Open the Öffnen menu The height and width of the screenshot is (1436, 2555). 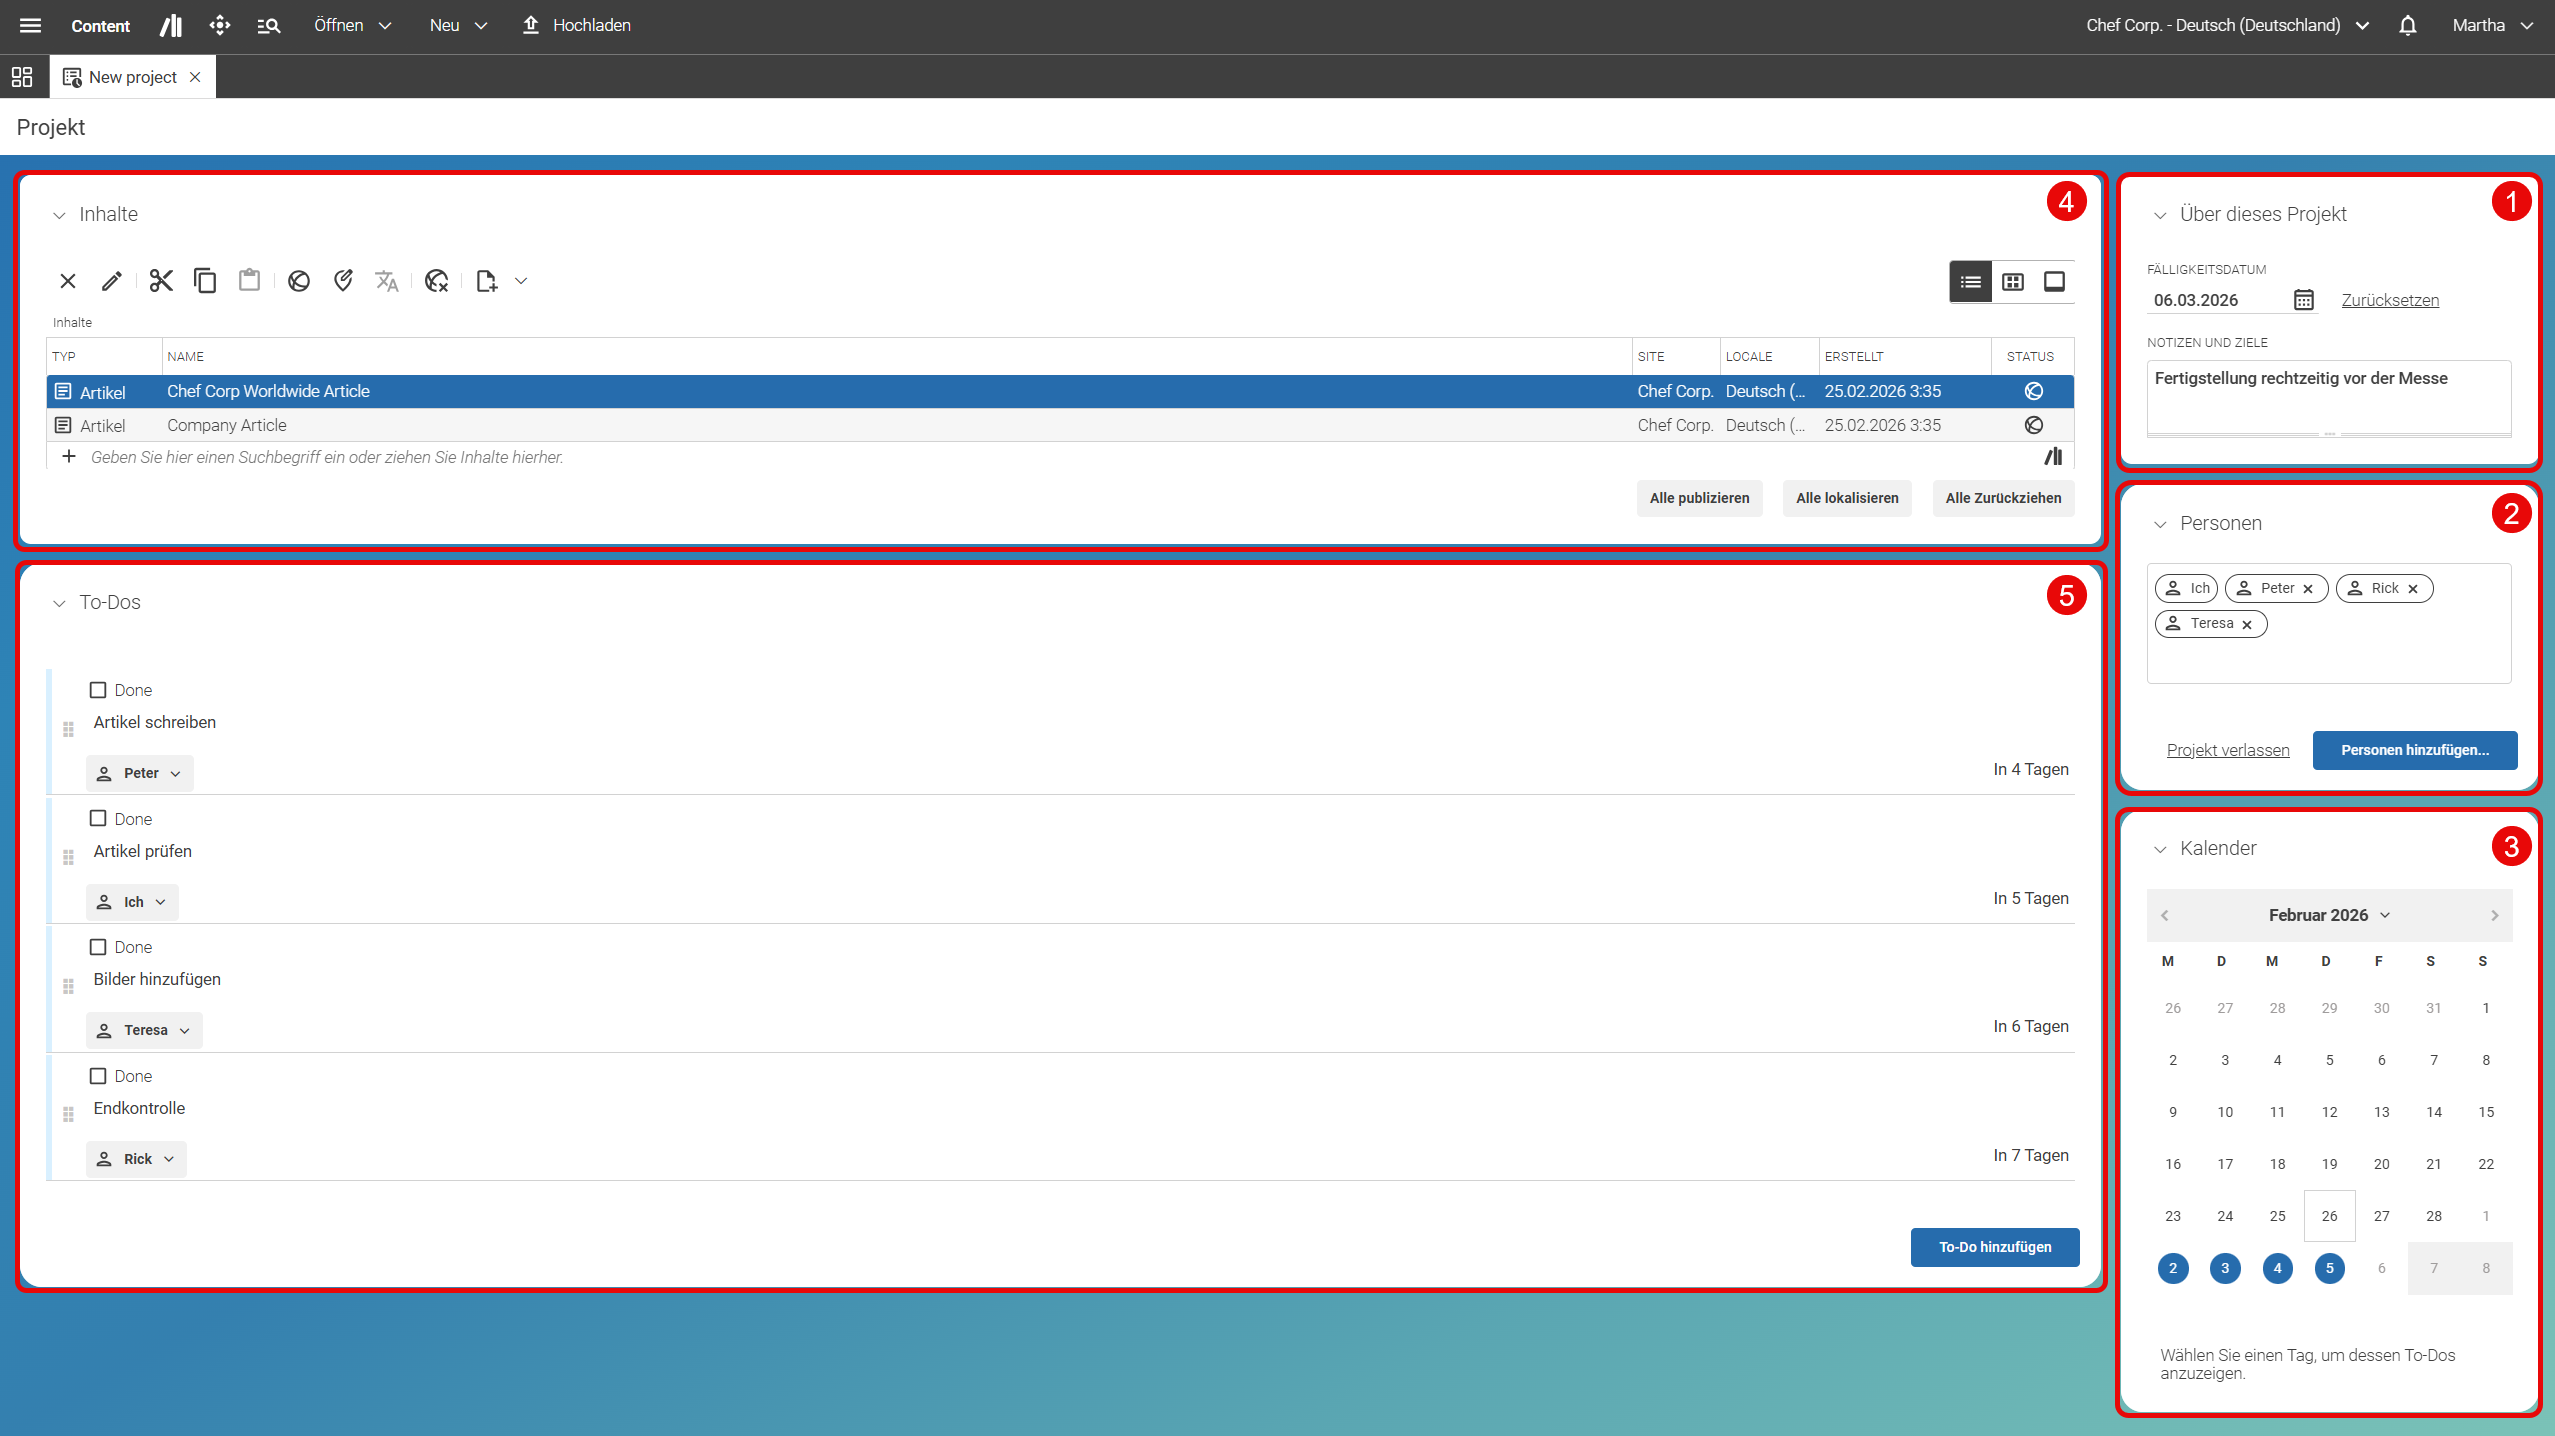[x=352, y=25]
